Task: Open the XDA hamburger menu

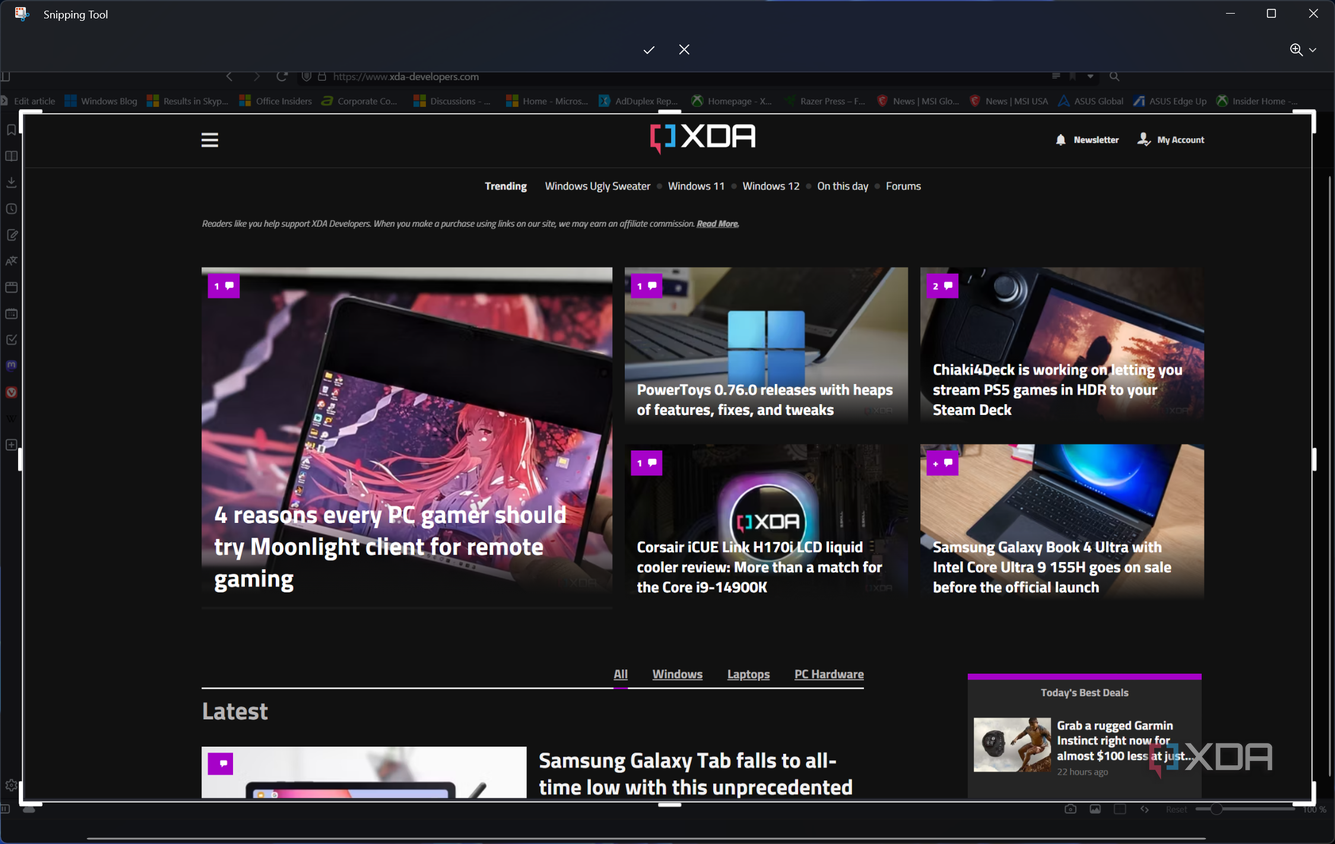Action: click(210, 140)
